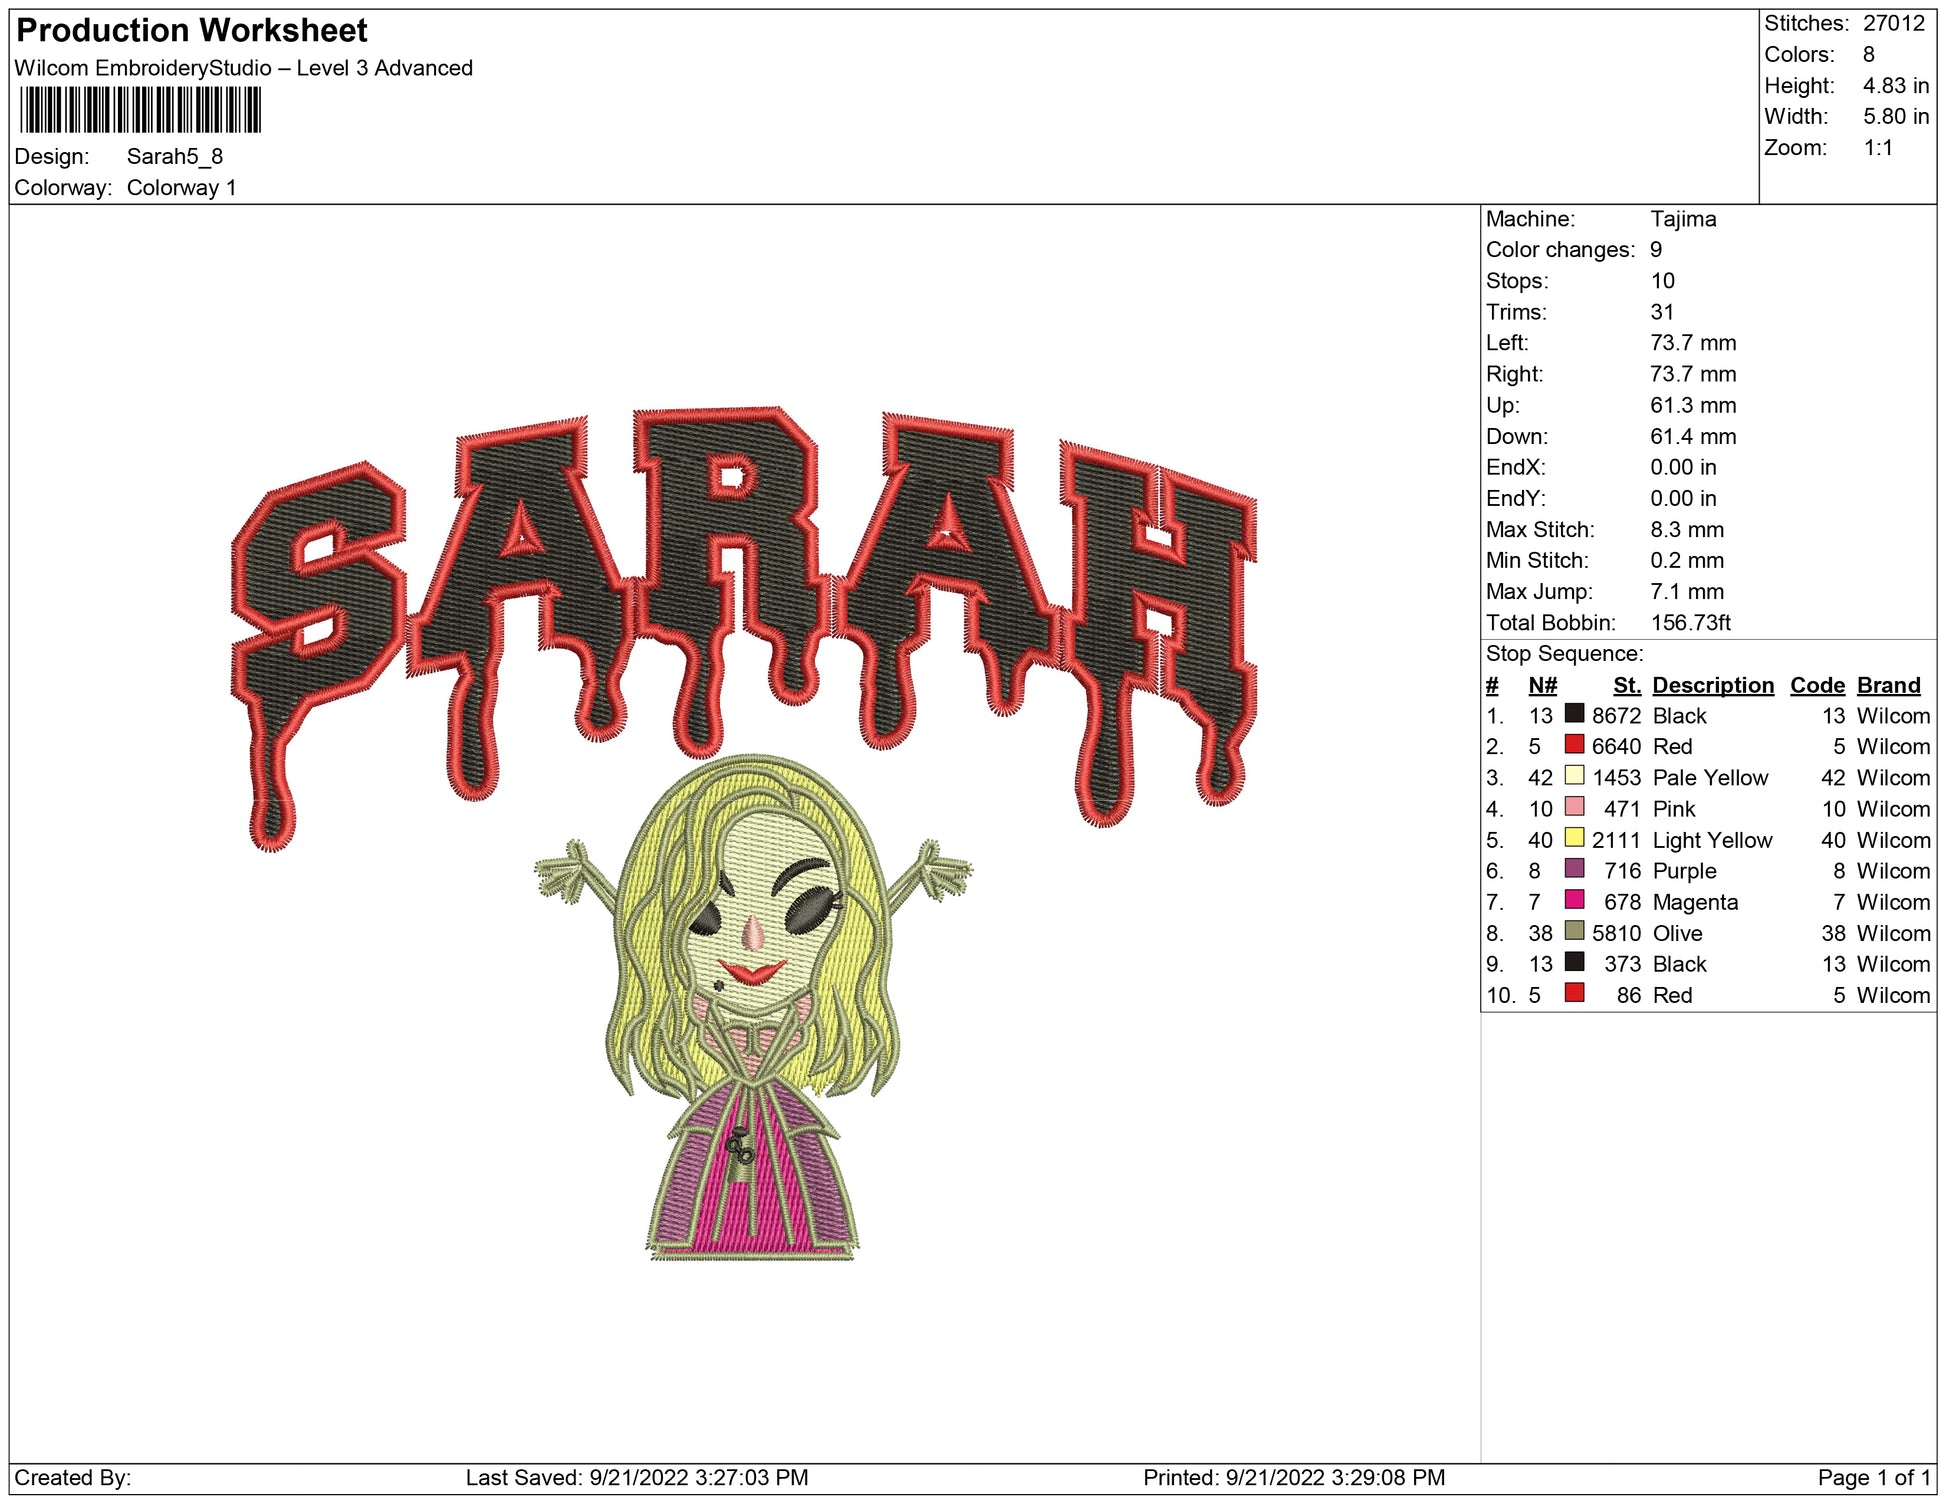Viewport: 1946px width, 1497px height.
Task: Click the St. column header
Action: coord(1626,685)
